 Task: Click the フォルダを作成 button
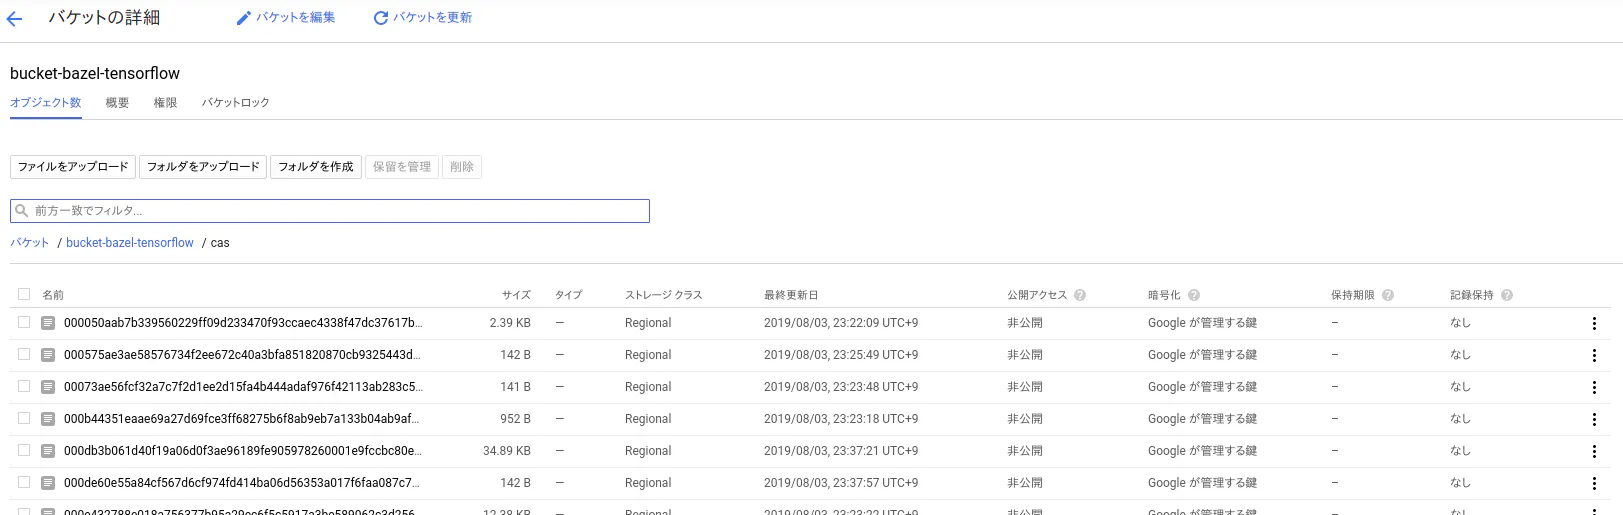(316, 167)
